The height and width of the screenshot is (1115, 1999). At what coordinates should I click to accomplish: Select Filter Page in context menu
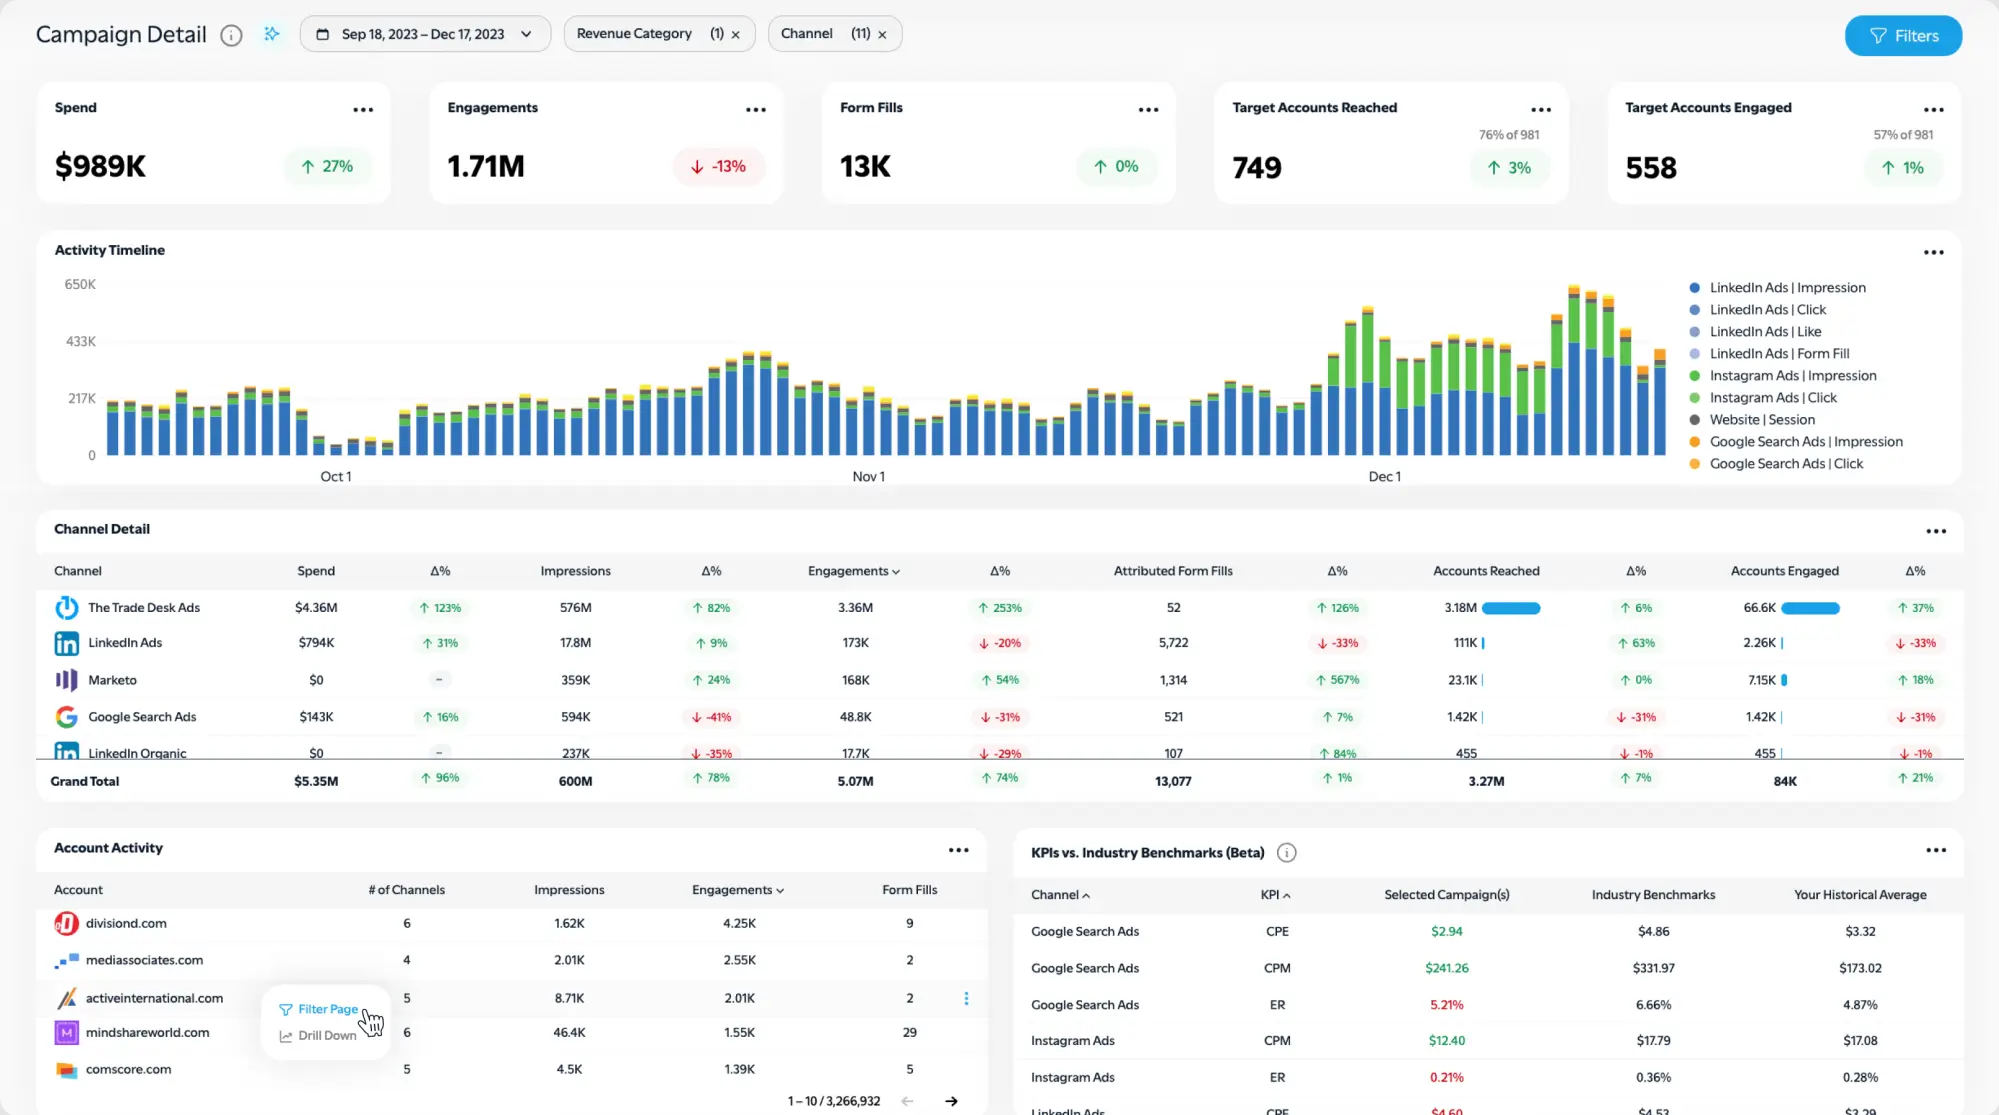click(327, 1009)
